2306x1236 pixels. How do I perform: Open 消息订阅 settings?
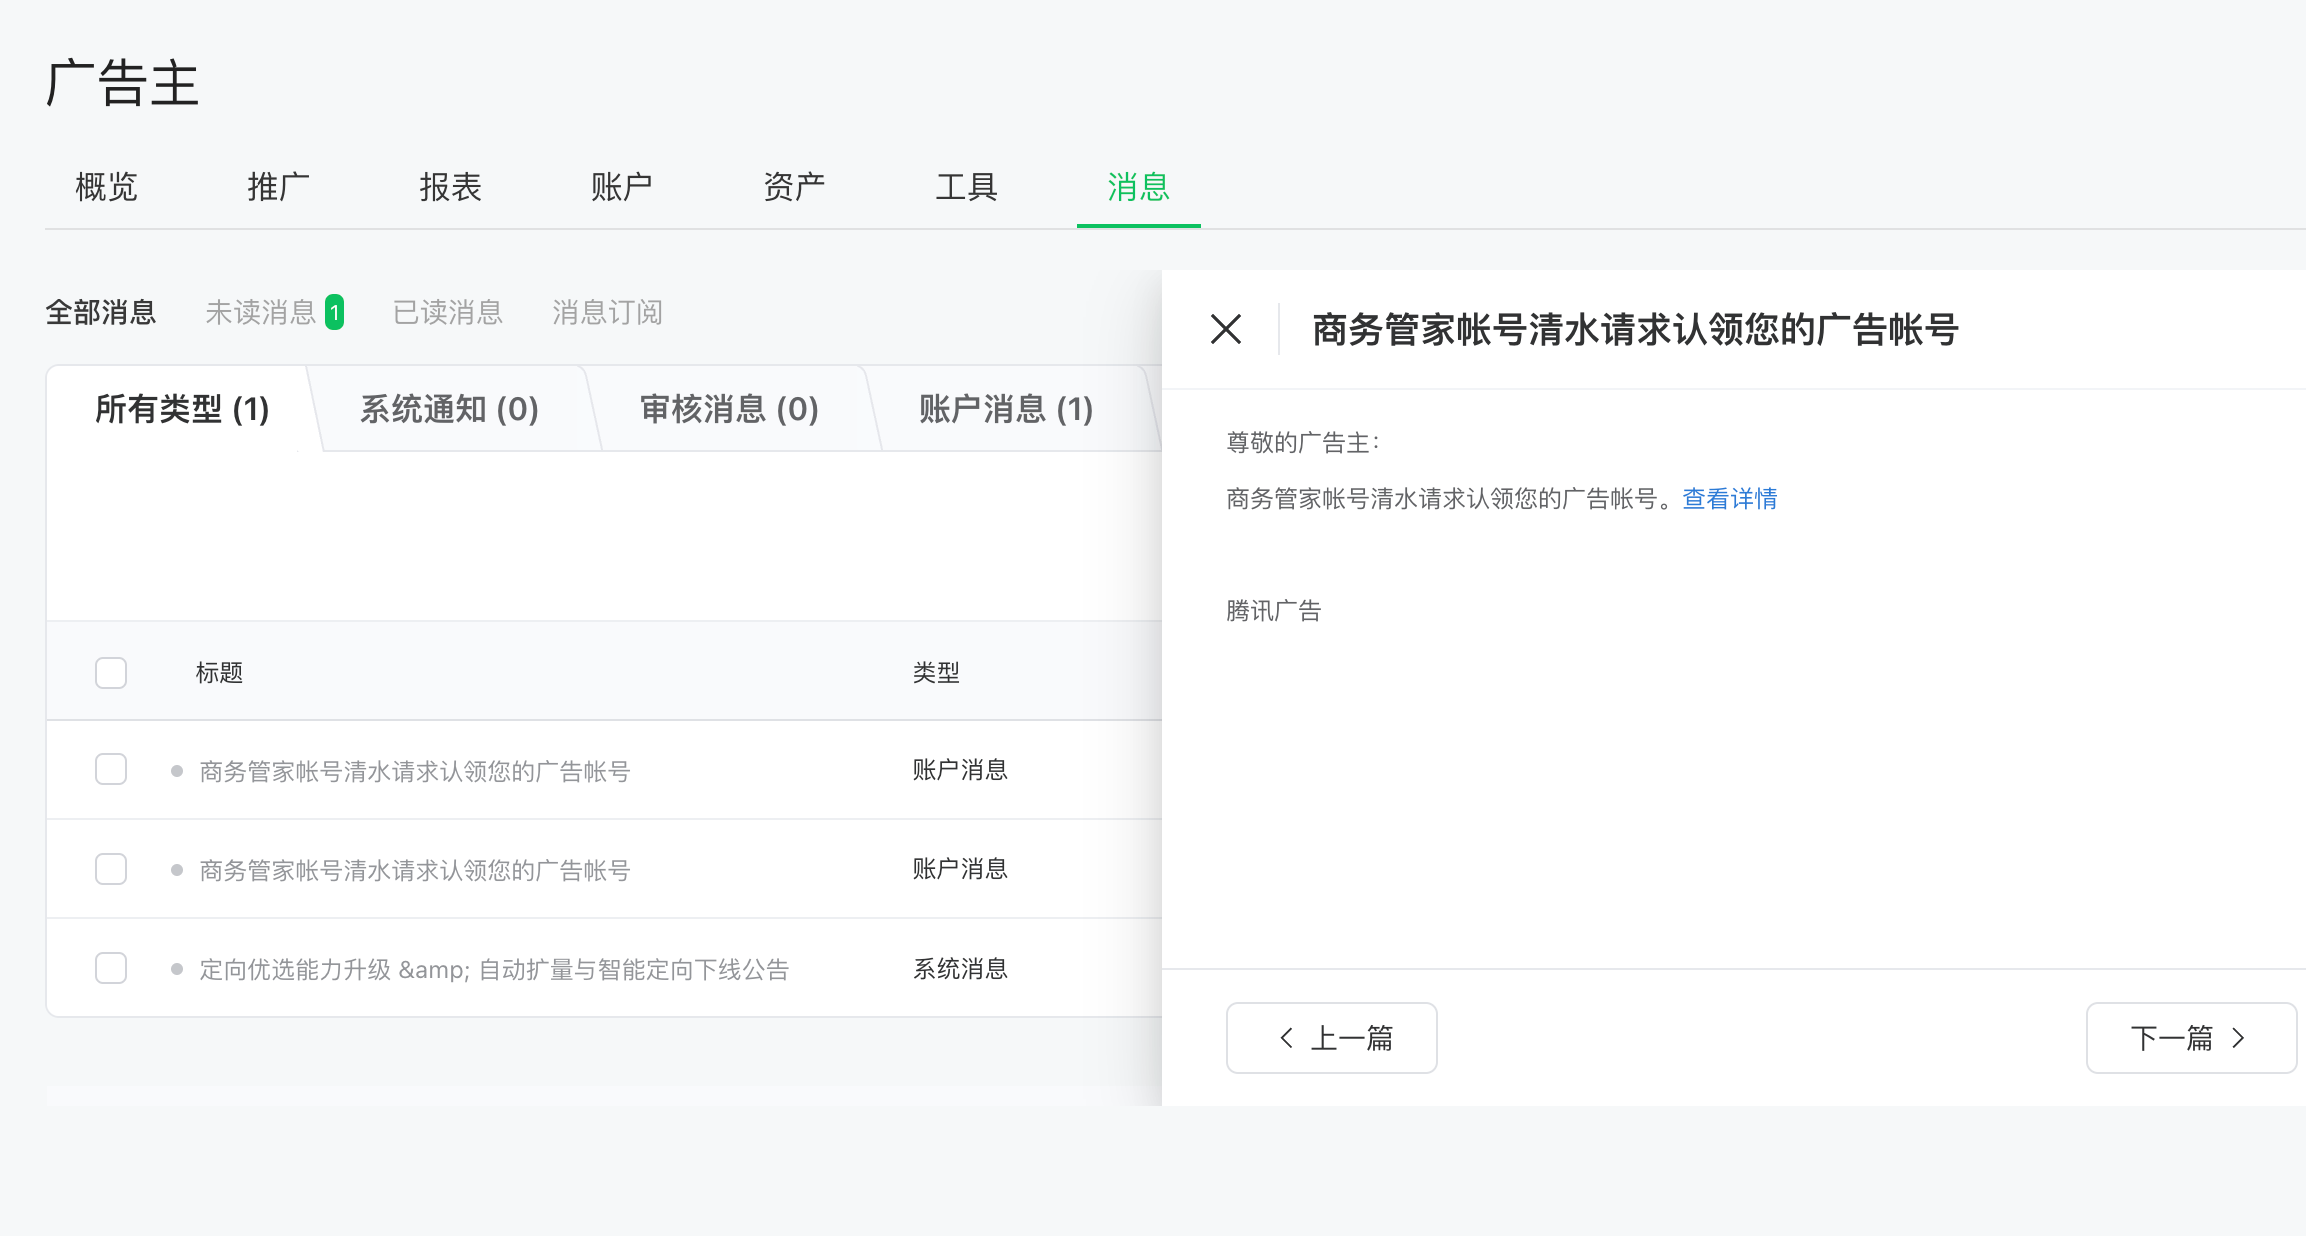point(607,313)
